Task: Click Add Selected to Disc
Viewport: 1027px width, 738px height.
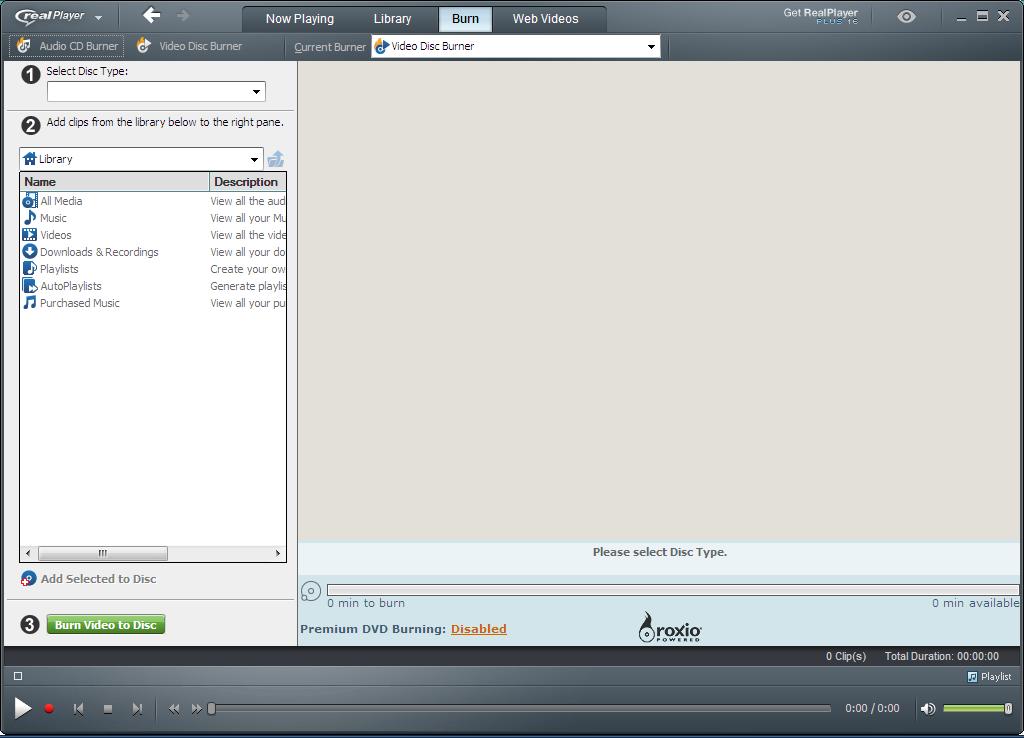Action: (x=90, y=579)
